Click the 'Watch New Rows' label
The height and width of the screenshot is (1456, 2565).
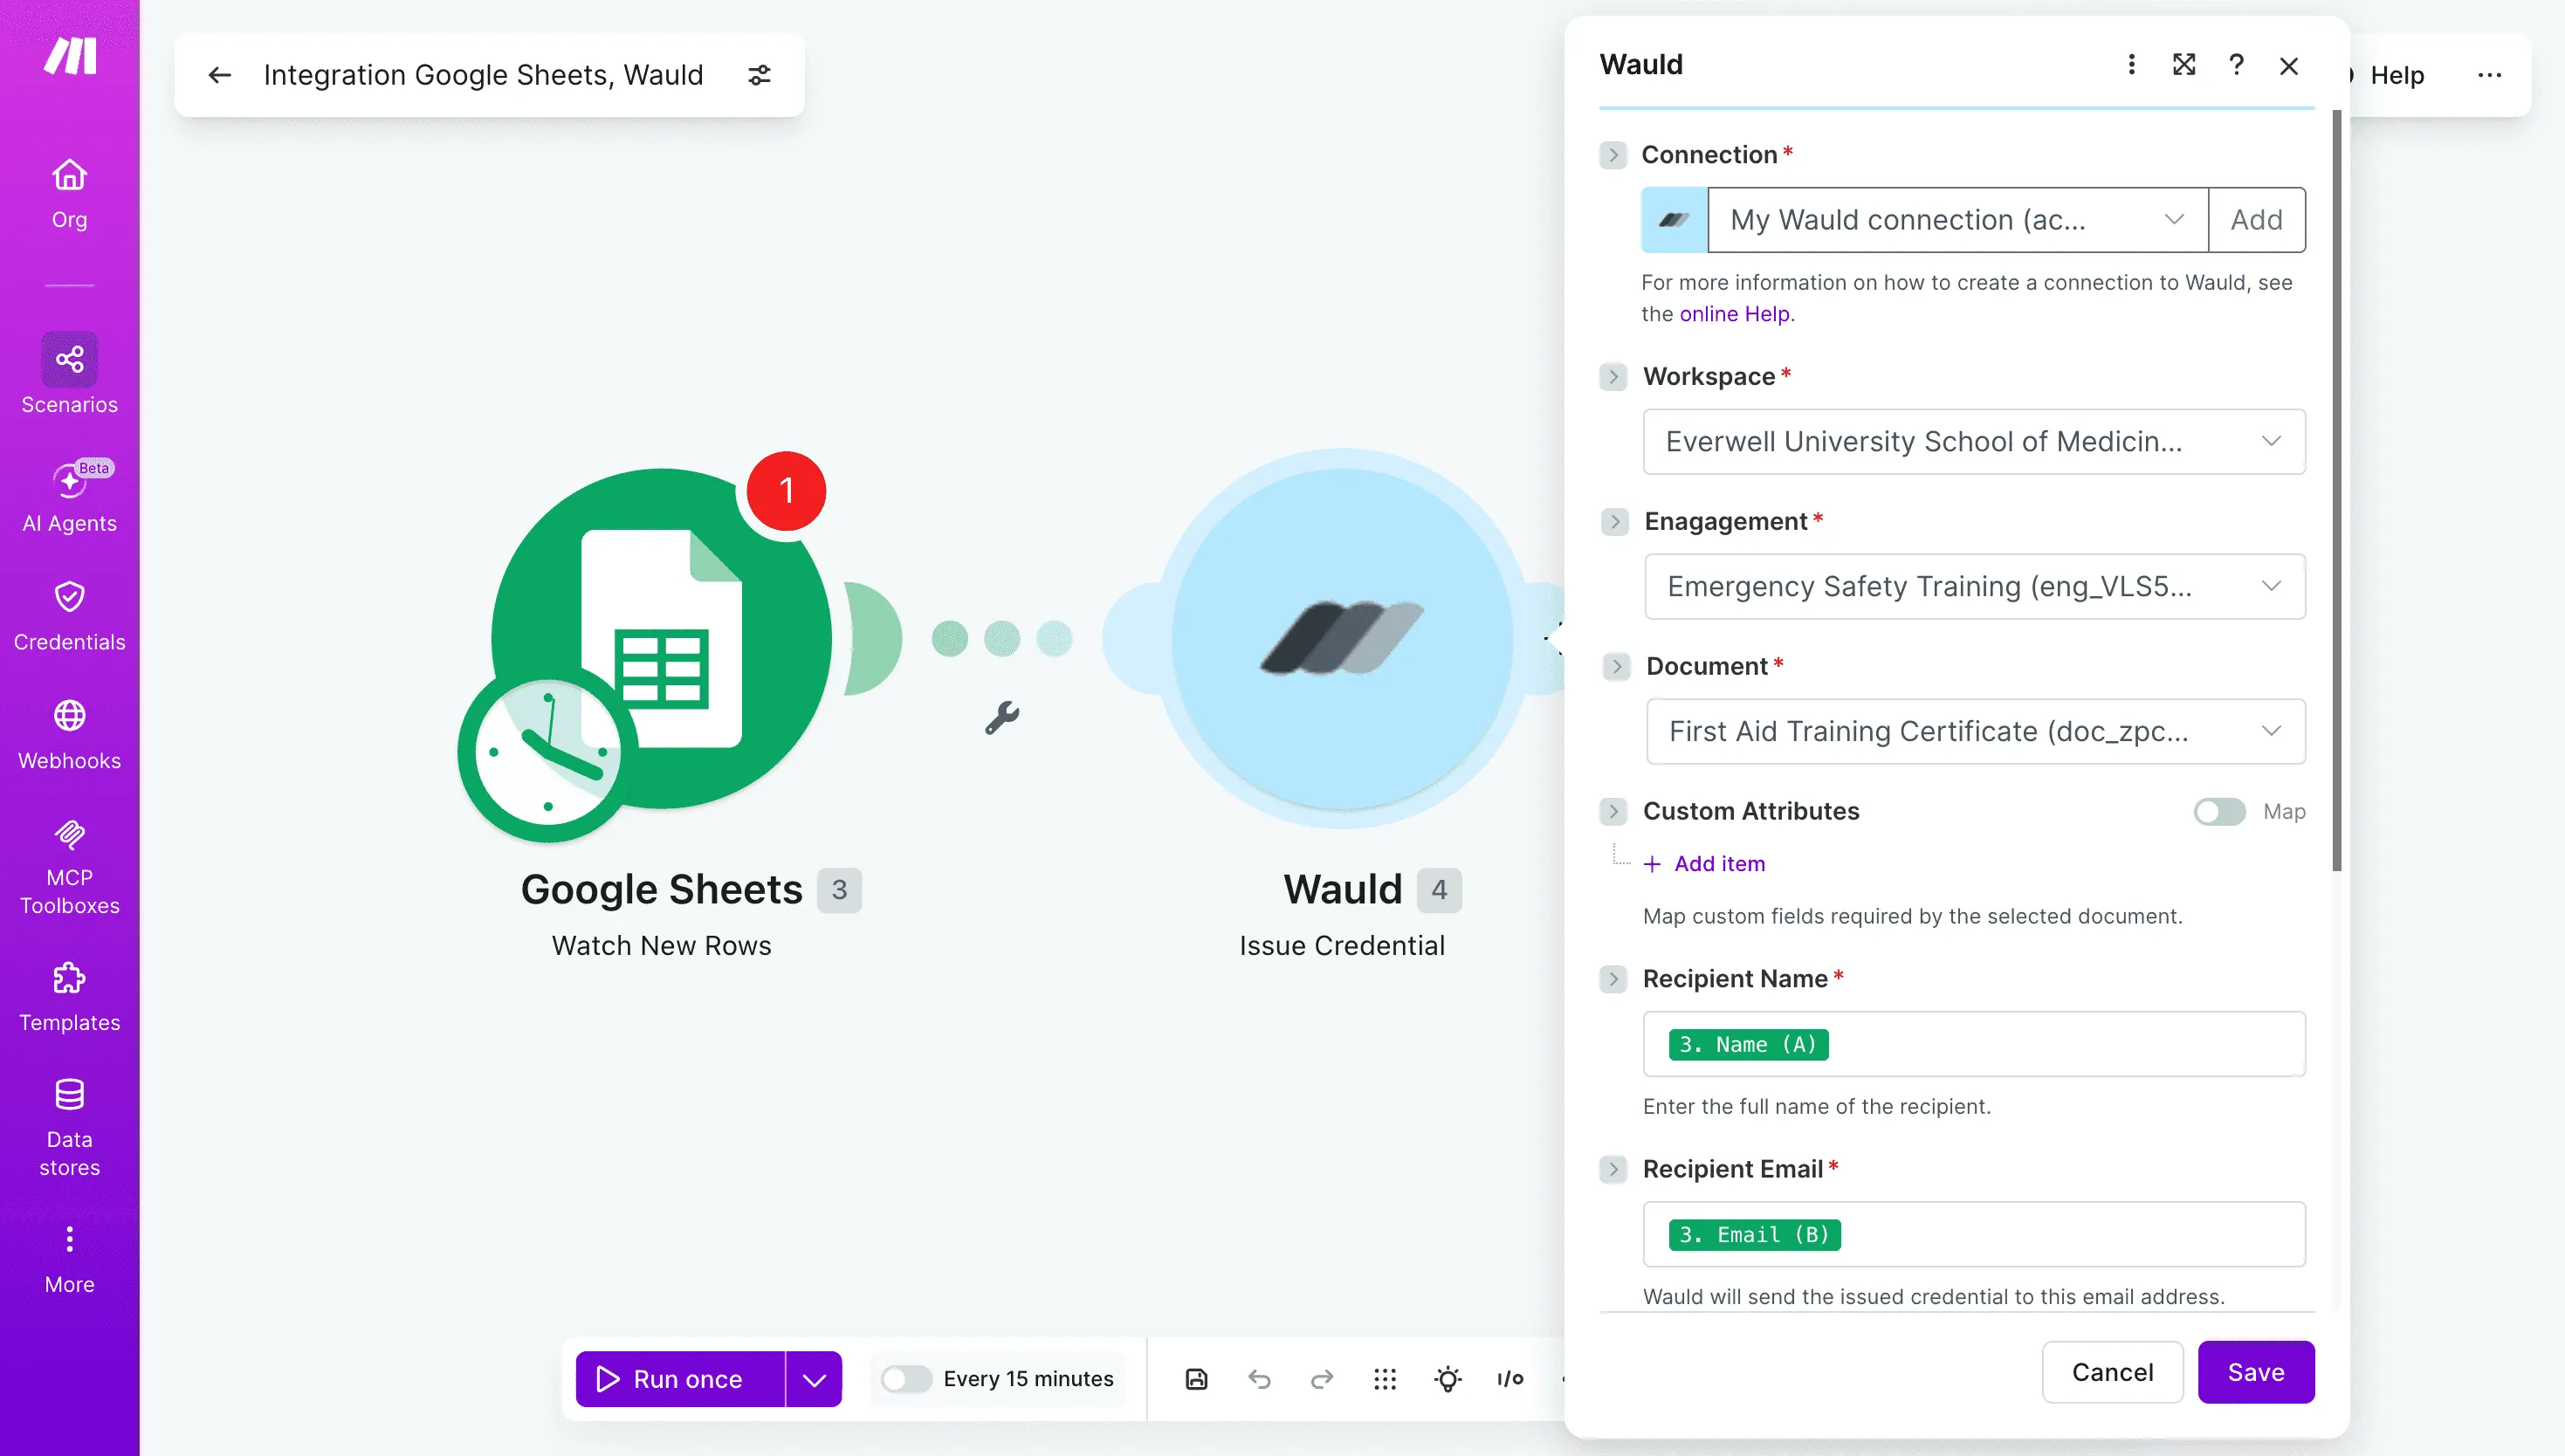pyautogui.click(x=662, y=946)
